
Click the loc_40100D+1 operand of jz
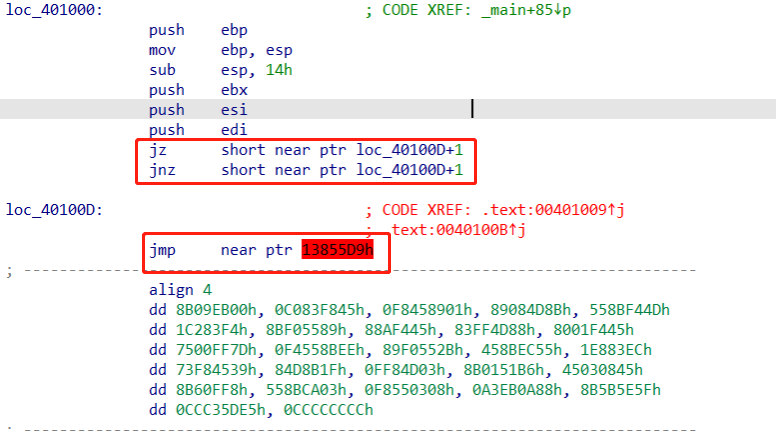tap(410, 150)
